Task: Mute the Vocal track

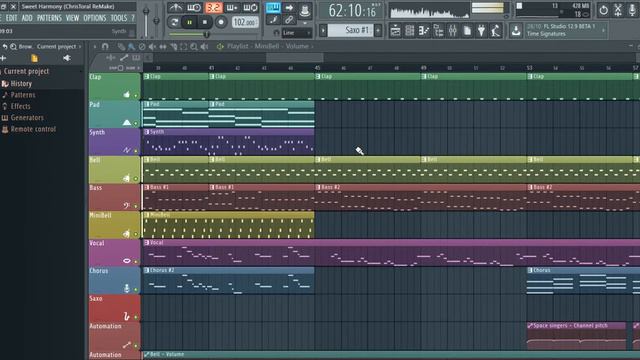Action: (x=136, y=262)
